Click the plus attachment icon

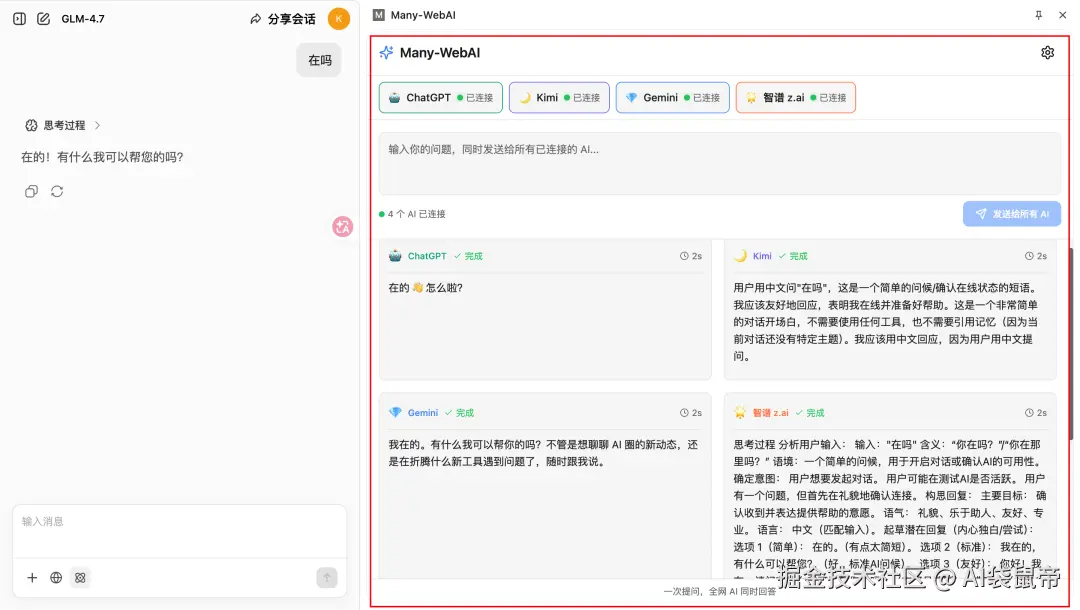coord(31,577)
